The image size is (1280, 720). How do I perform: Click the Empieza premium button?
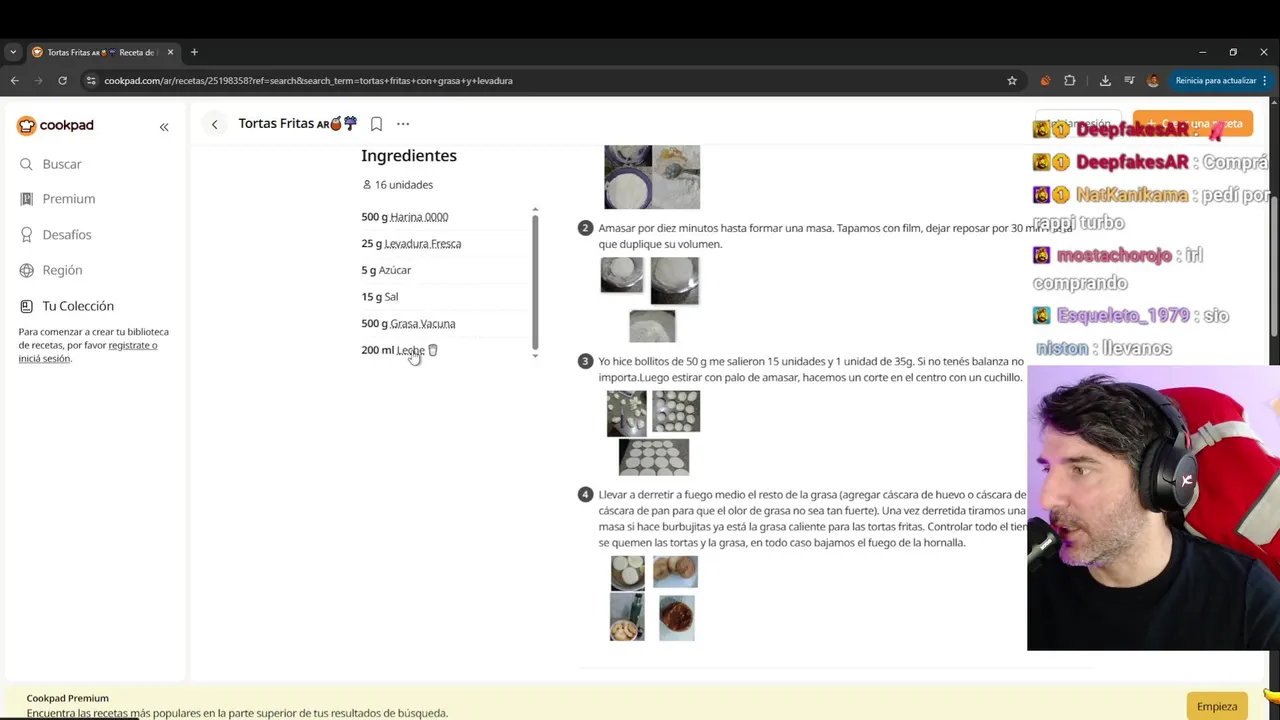pos(1217,706)
